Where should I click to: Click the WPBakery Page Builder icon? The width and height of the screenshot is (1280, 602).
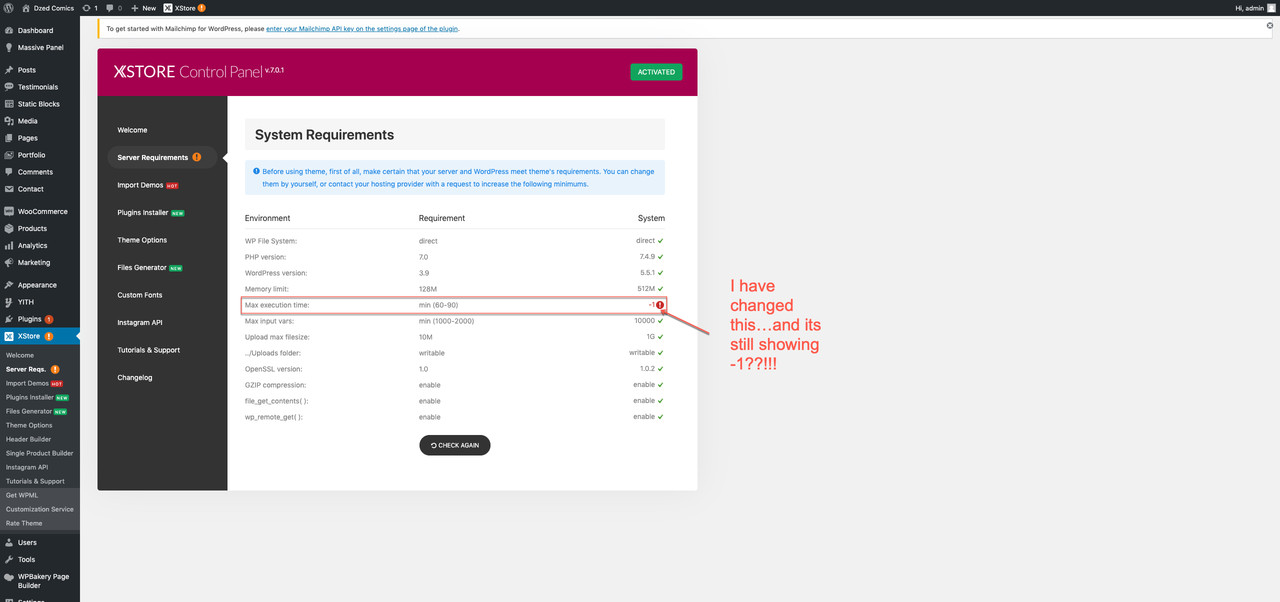(9, 577)
